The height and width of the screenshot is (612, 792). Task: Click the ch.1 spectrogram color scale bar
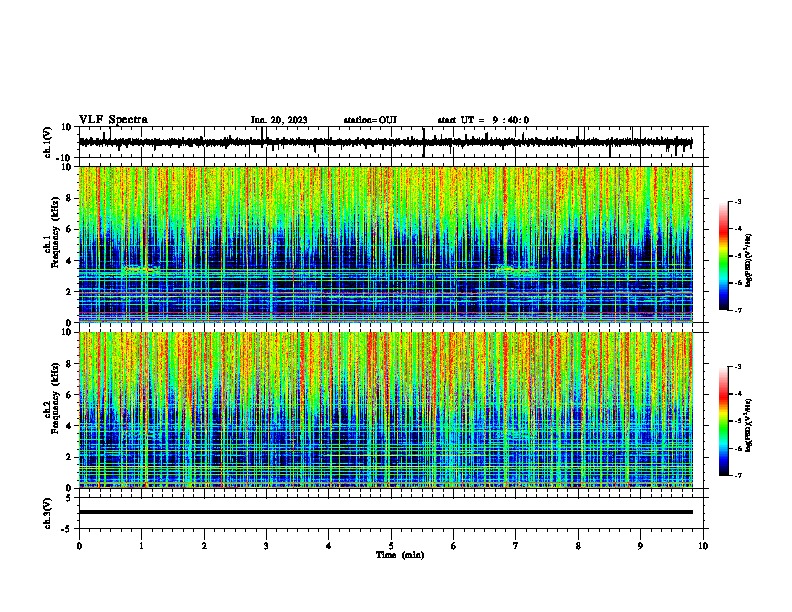coord(724,256)
